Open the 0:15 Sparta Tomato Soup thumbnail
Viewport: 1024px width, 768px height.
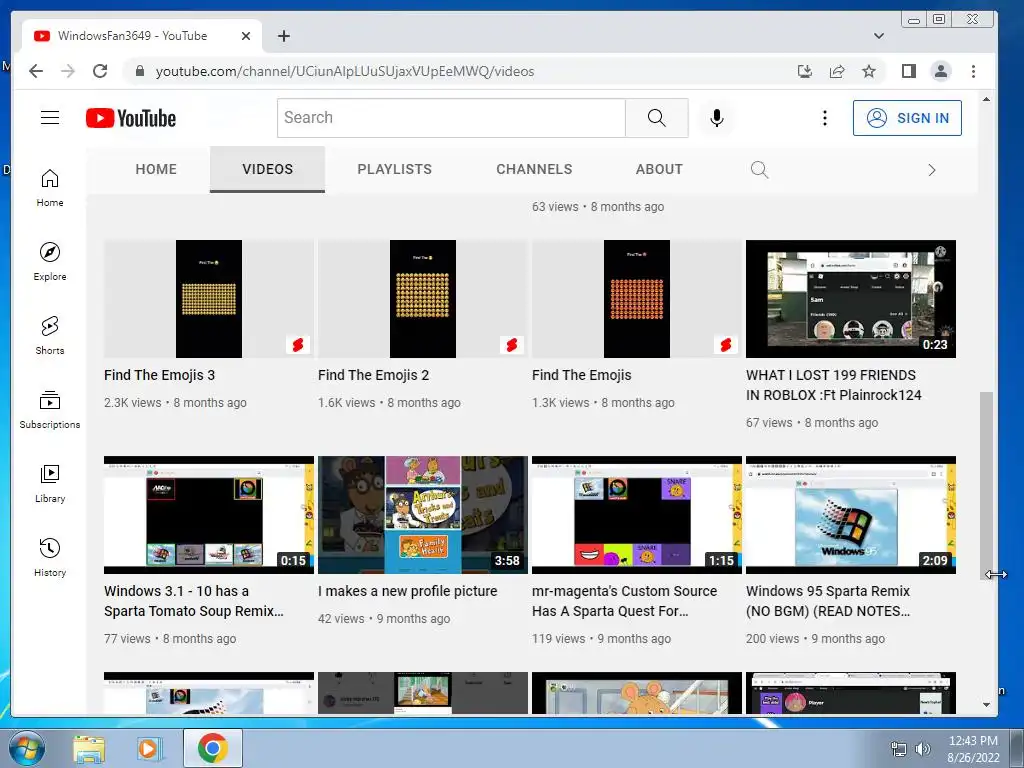coord(209,515)
